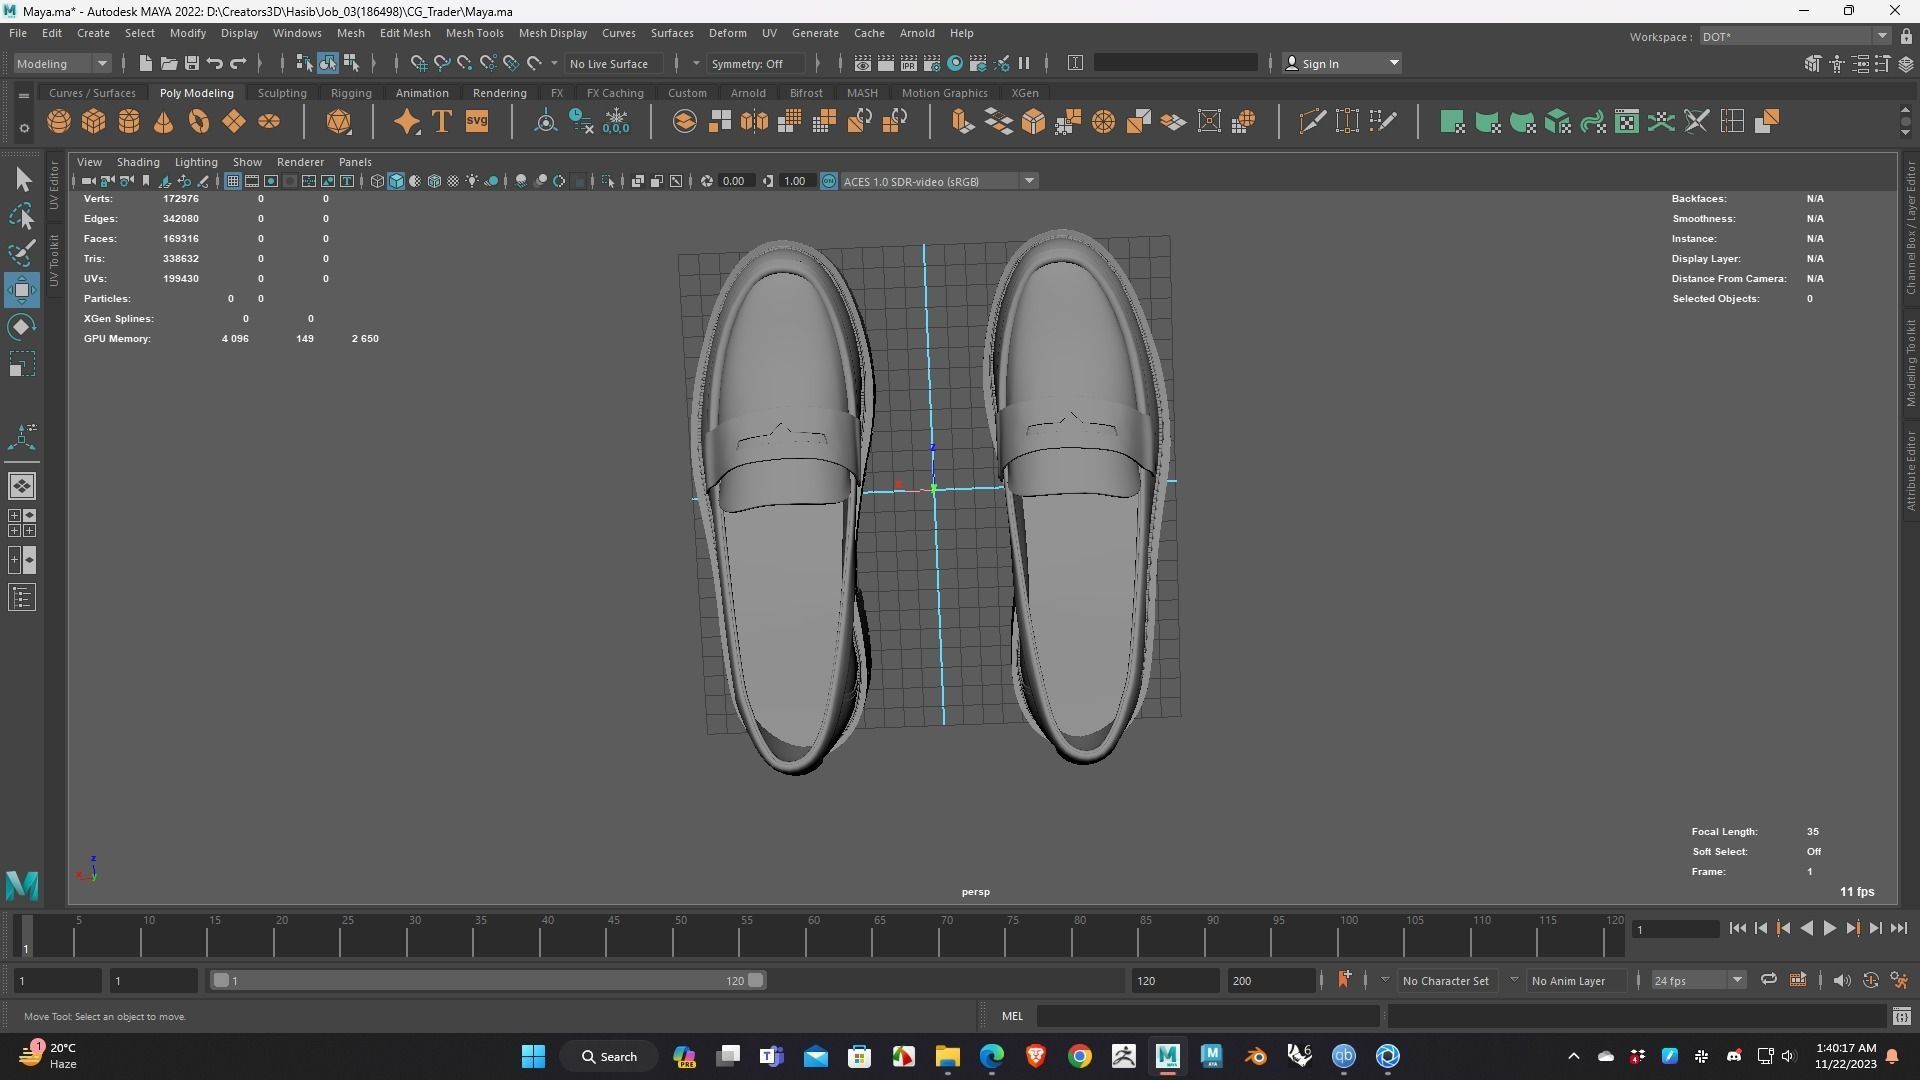The height and width of the screenshot is (1080, 1920).
Task: Click the Multi-Cut knife shelf icon
Action: 1312,122
